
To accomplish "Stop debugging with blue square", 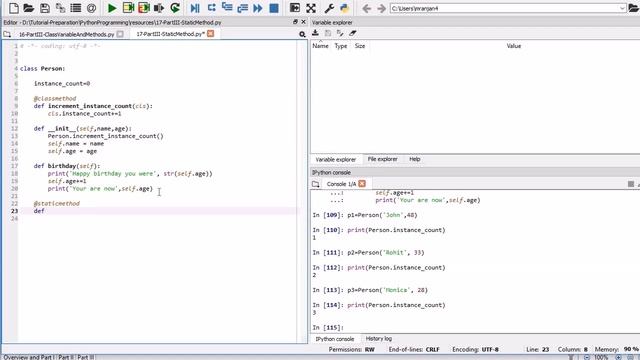I will pos(274,8).
